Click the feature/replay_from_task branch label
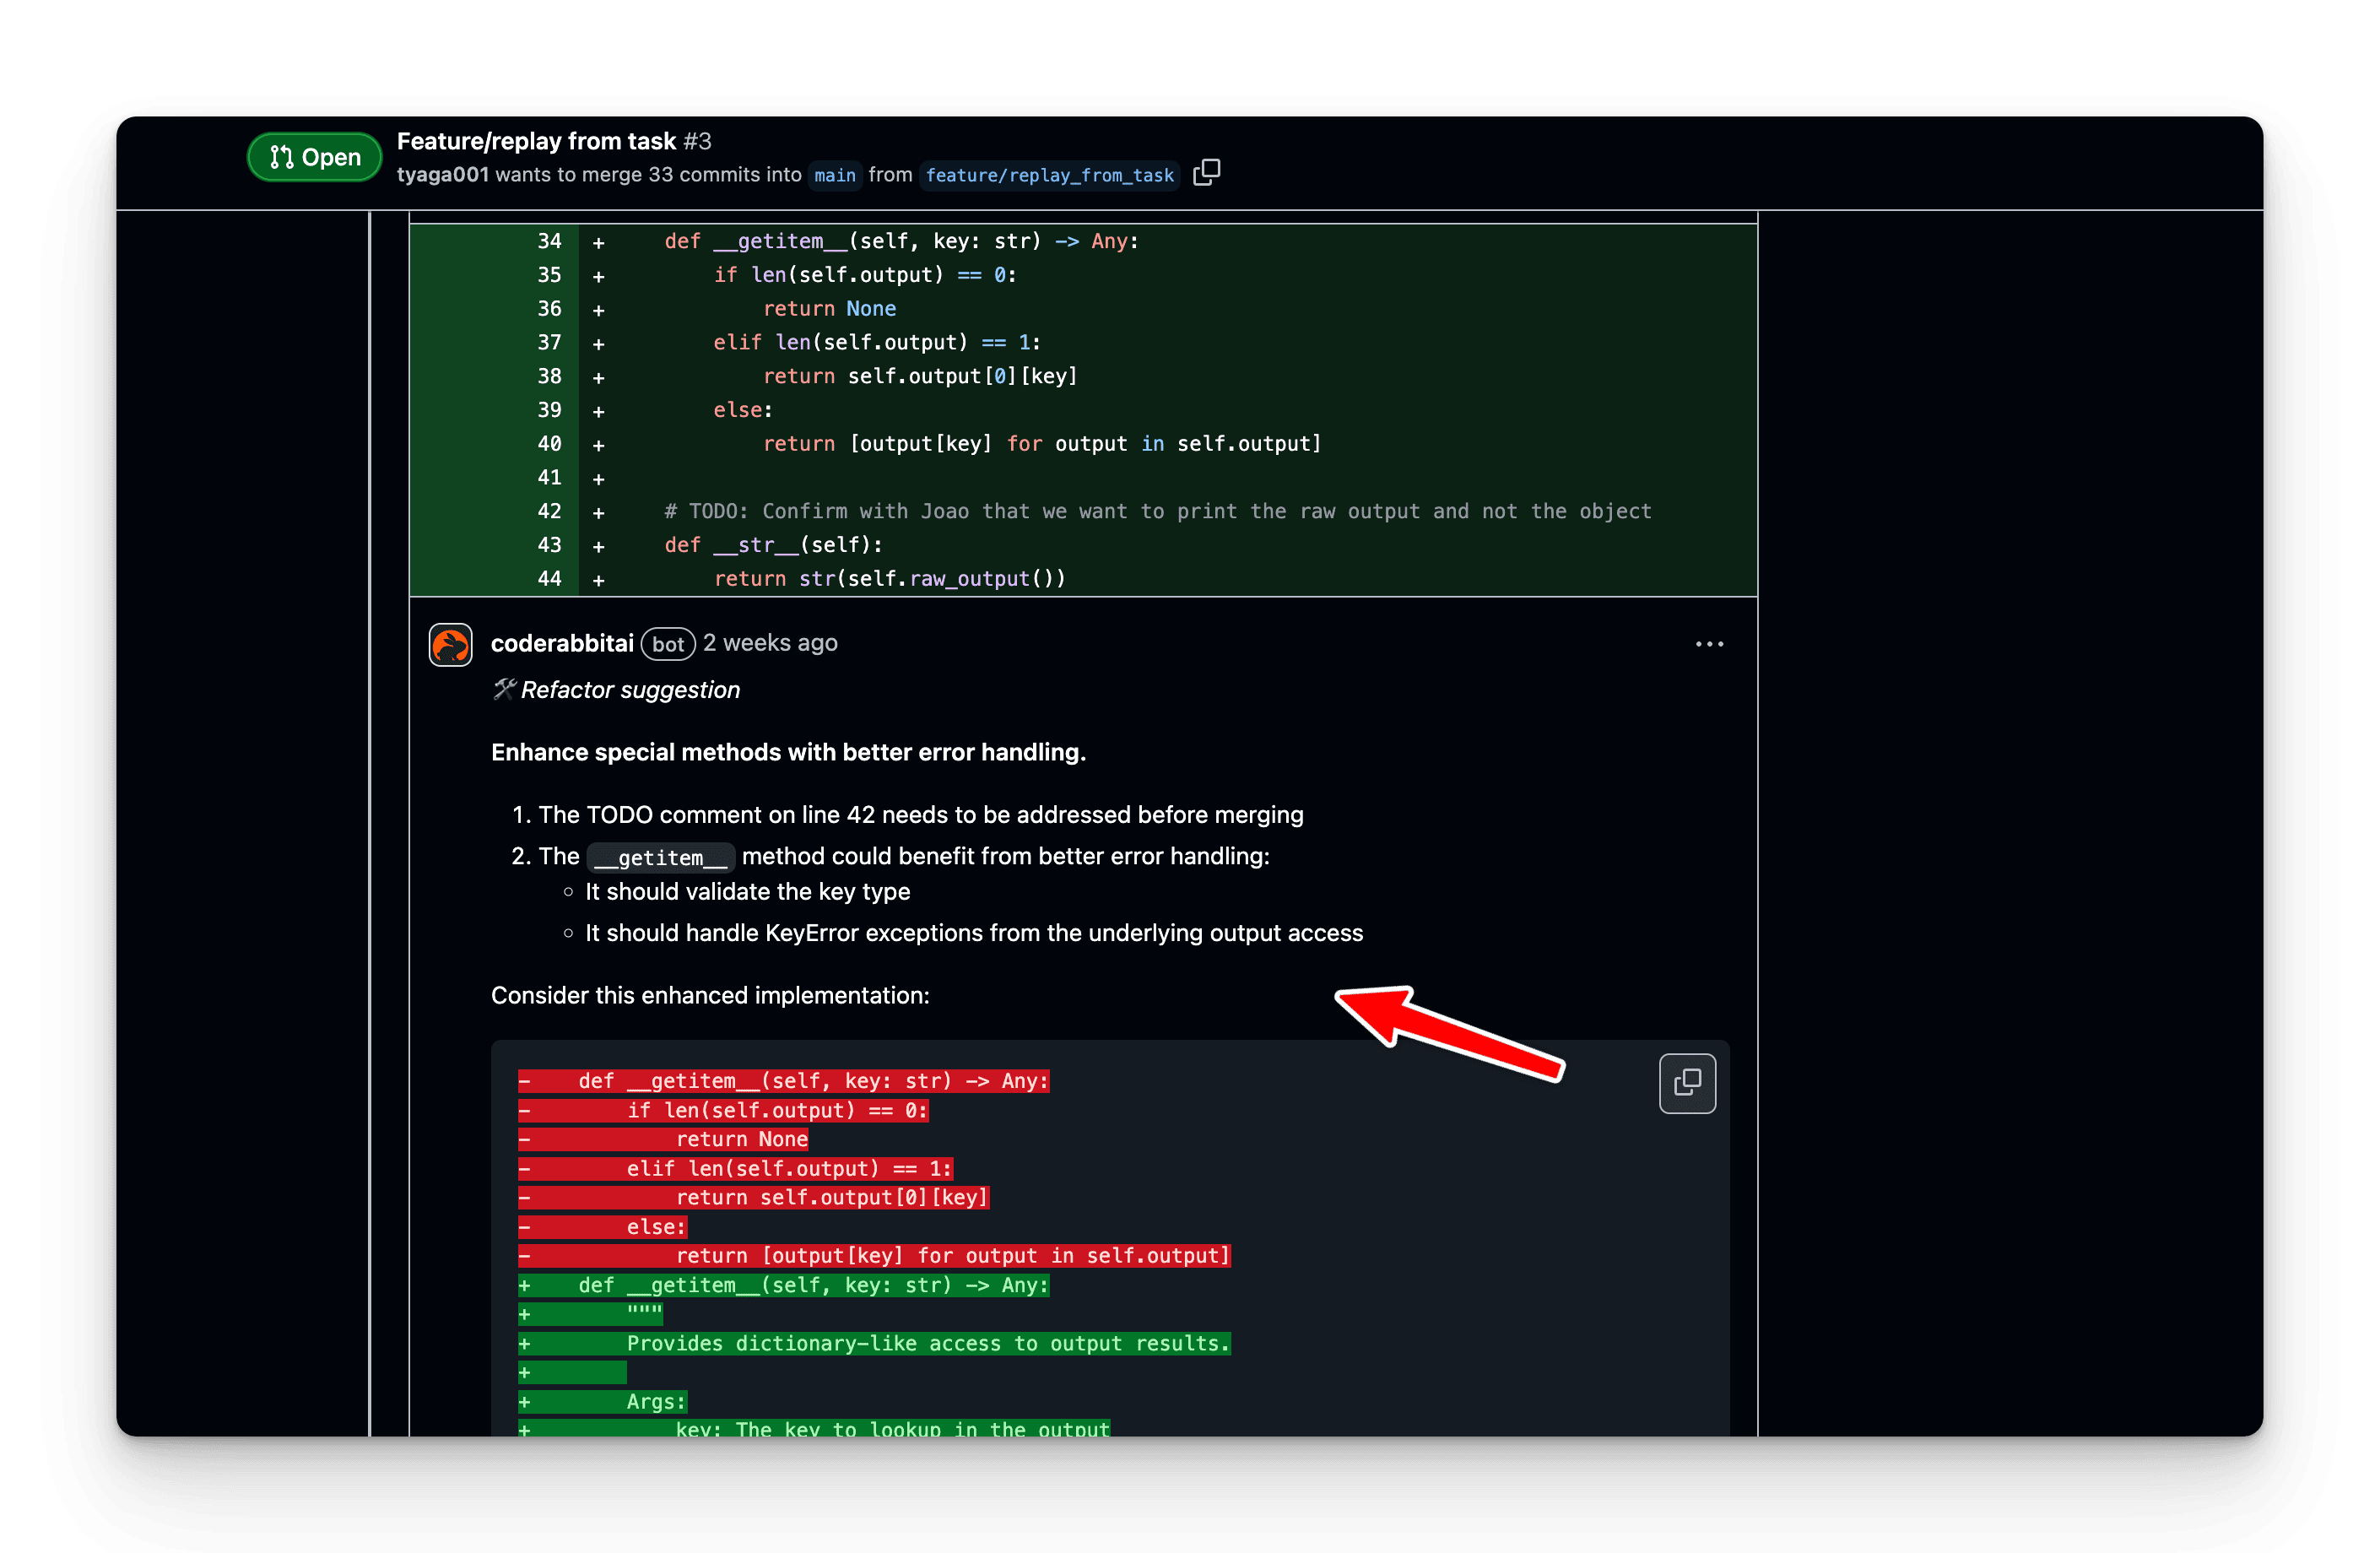Image resolution: width=2380 pixels, height=1553 pixels. point(1049,175)
